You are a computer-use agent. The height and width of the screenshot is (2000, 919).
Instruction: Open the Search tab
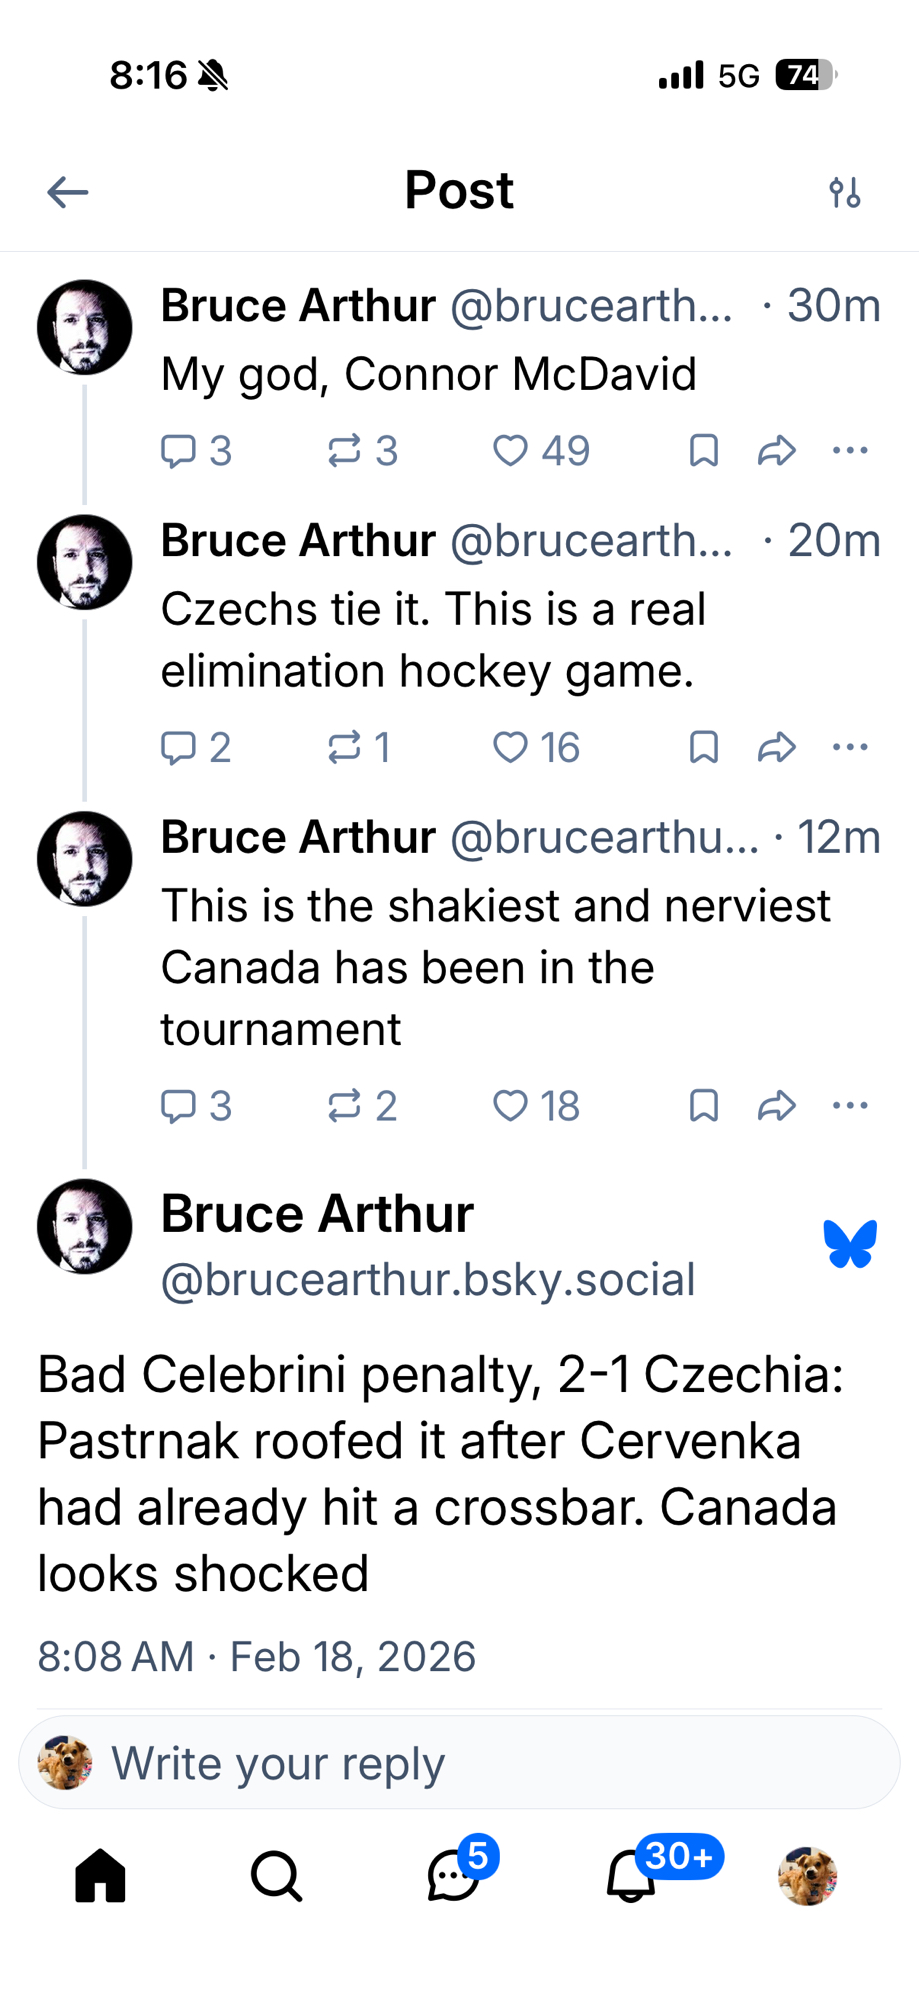pos(276,1875)
